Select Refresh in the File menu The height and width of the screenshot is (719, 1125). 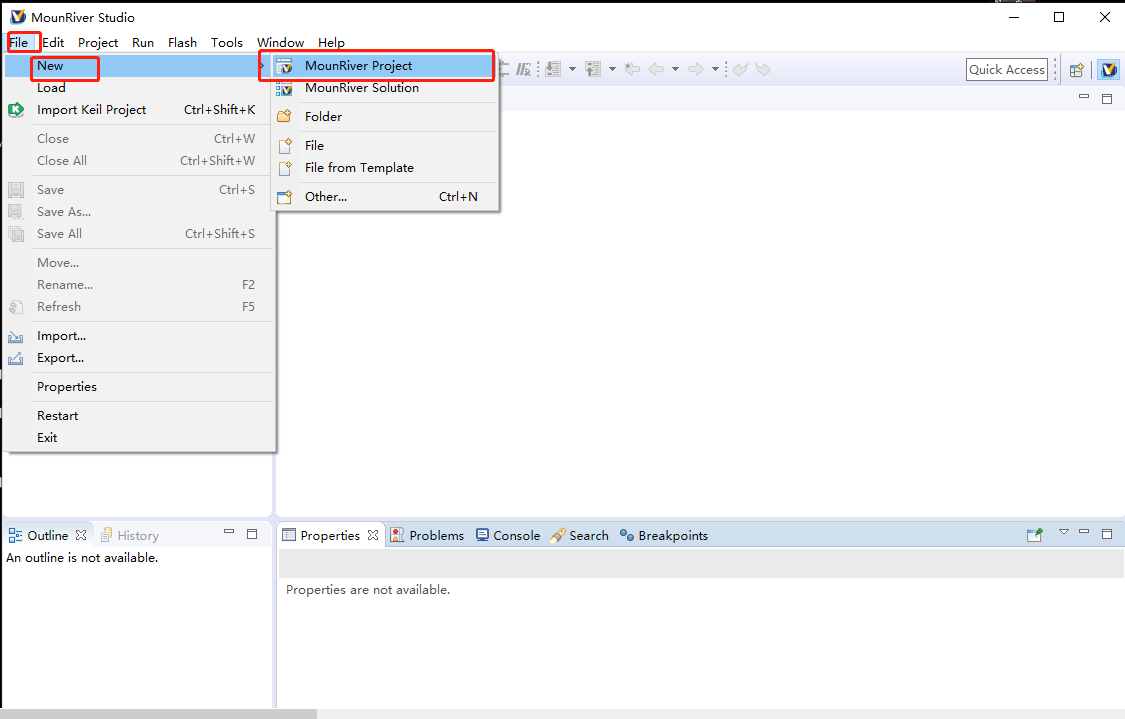(x=139, y=307)
